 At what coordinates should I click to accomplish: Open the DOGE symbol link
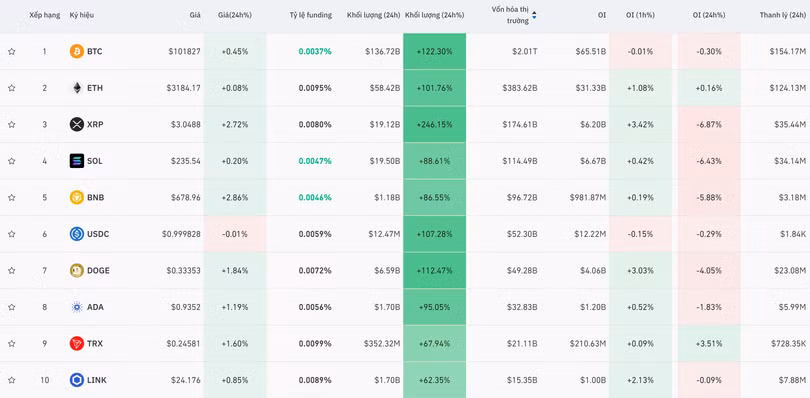click(98, 270)
